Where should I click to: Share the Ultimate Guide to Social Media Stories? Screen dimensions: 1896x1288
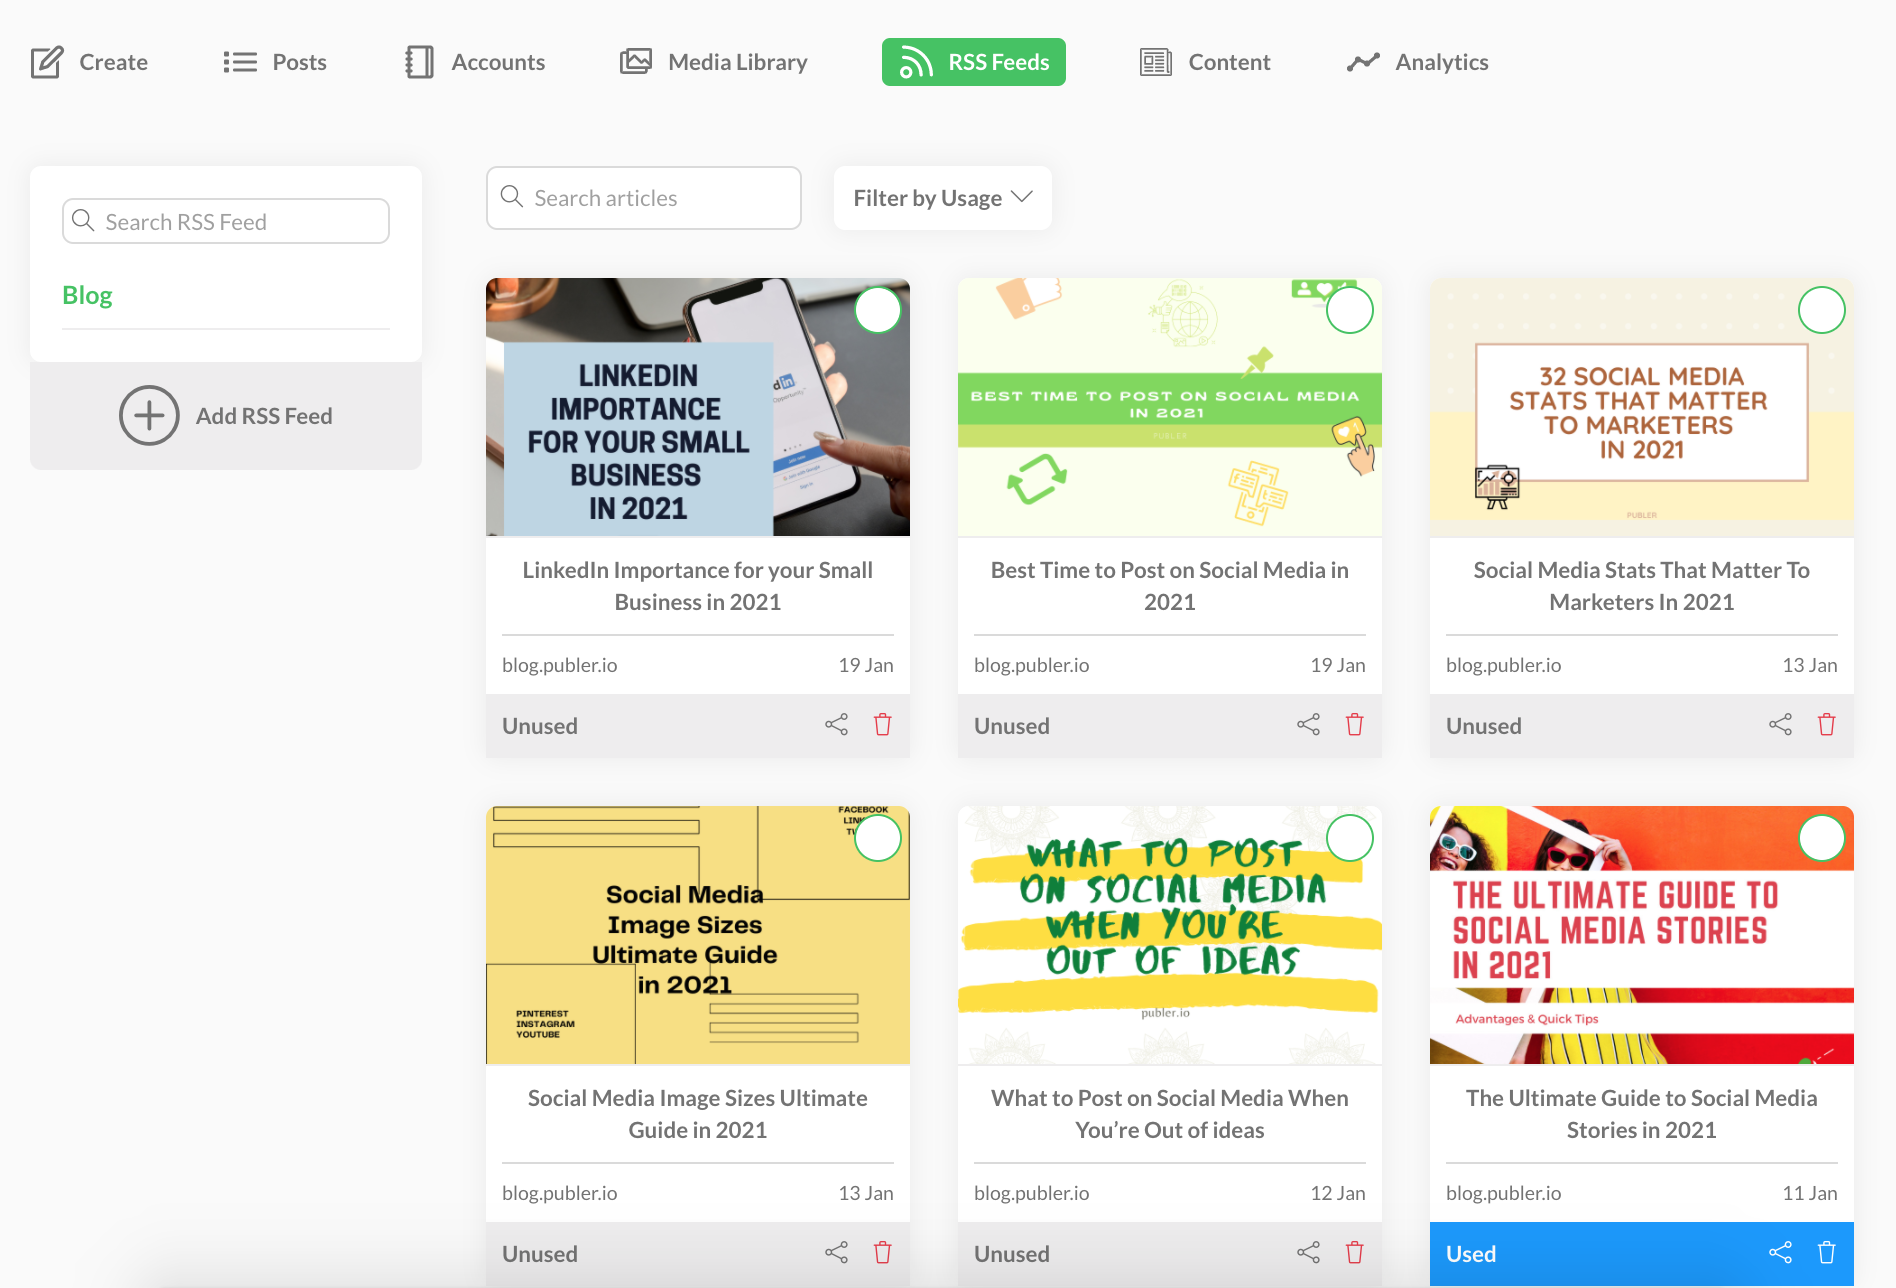(1780, 1251)
